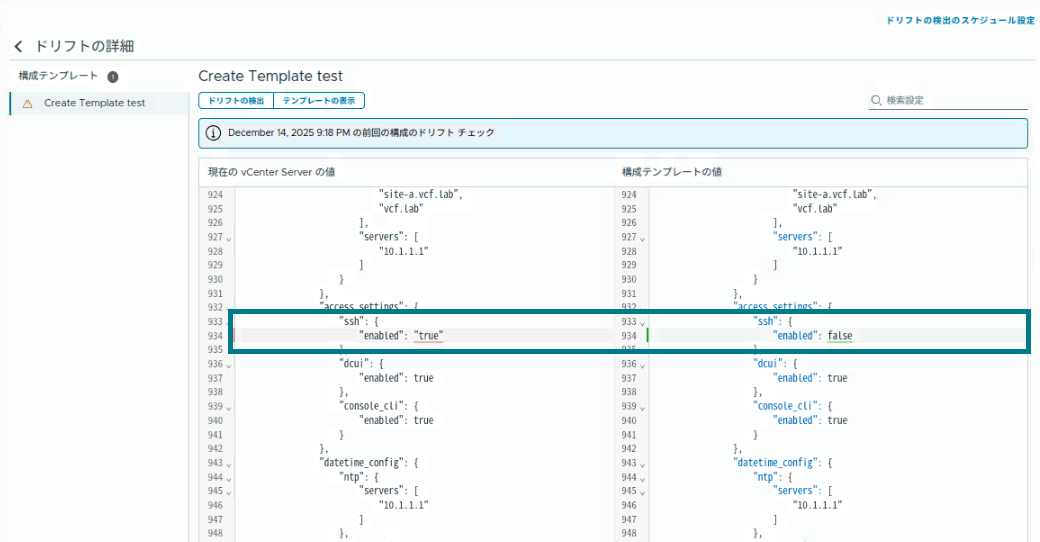Collapse line 933 ssh block in template pane

coord(643,323)
